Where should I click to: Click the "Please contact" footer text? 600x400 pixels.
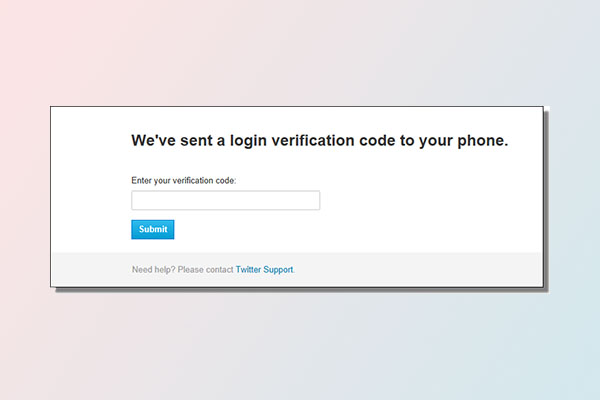click(205, 270)
